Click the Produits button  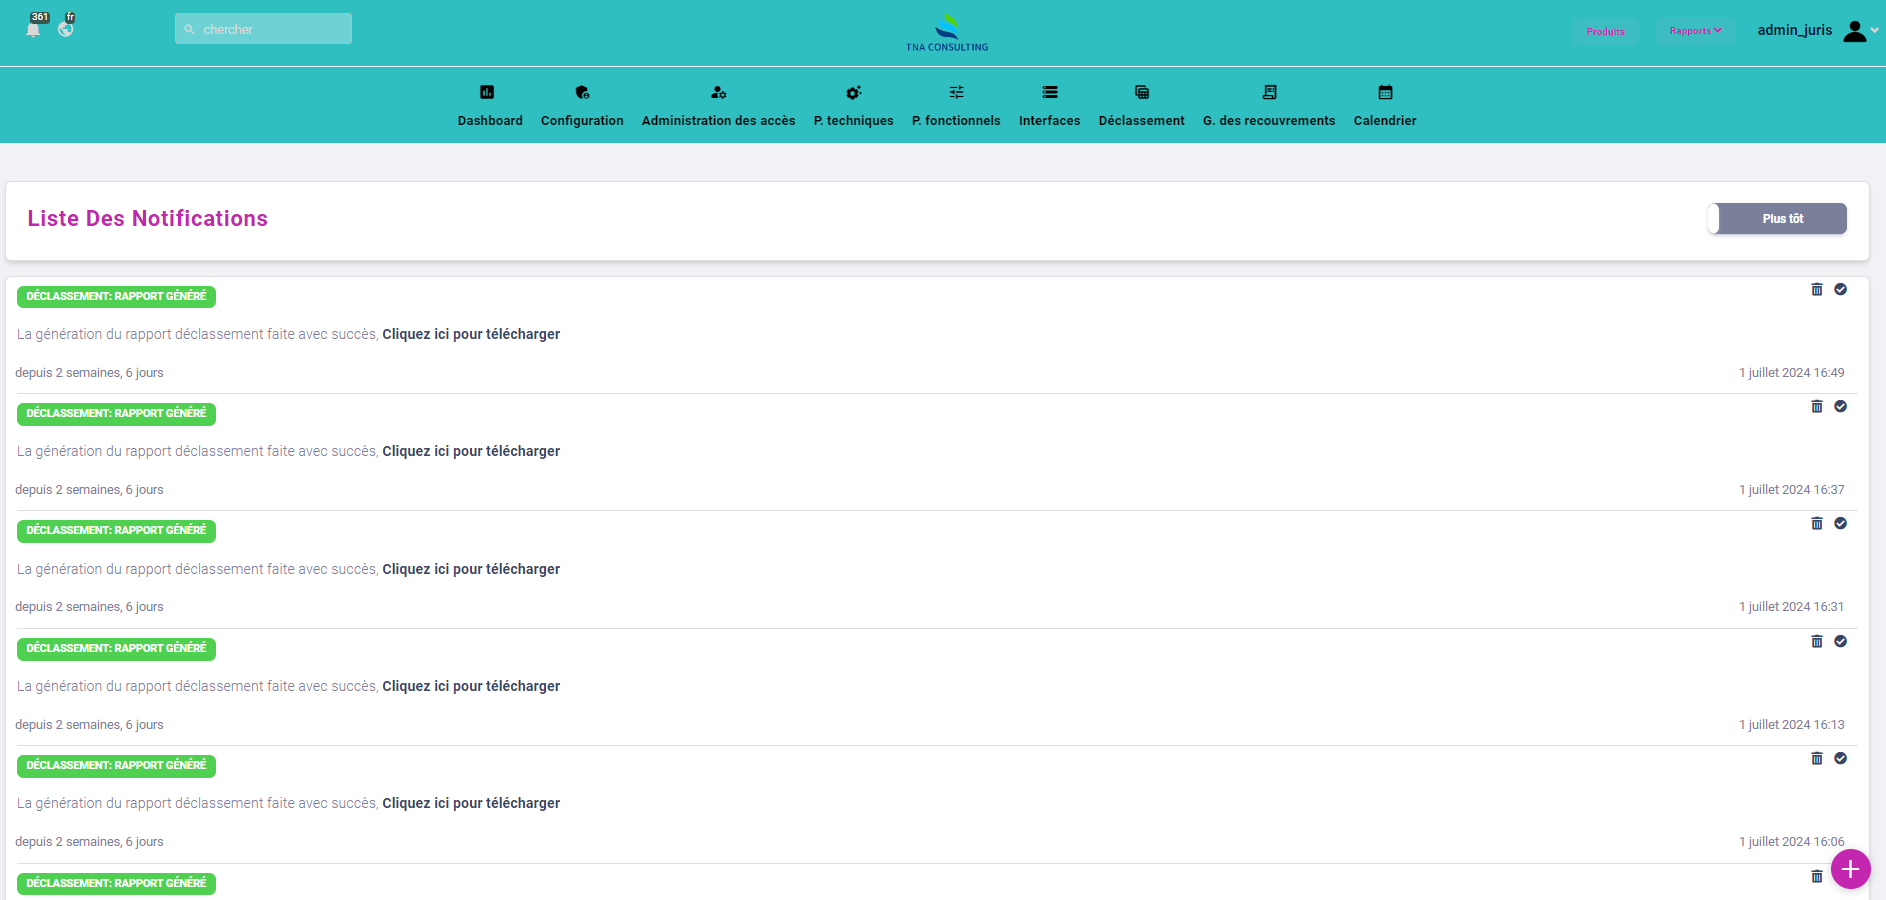coord(1605,32)
